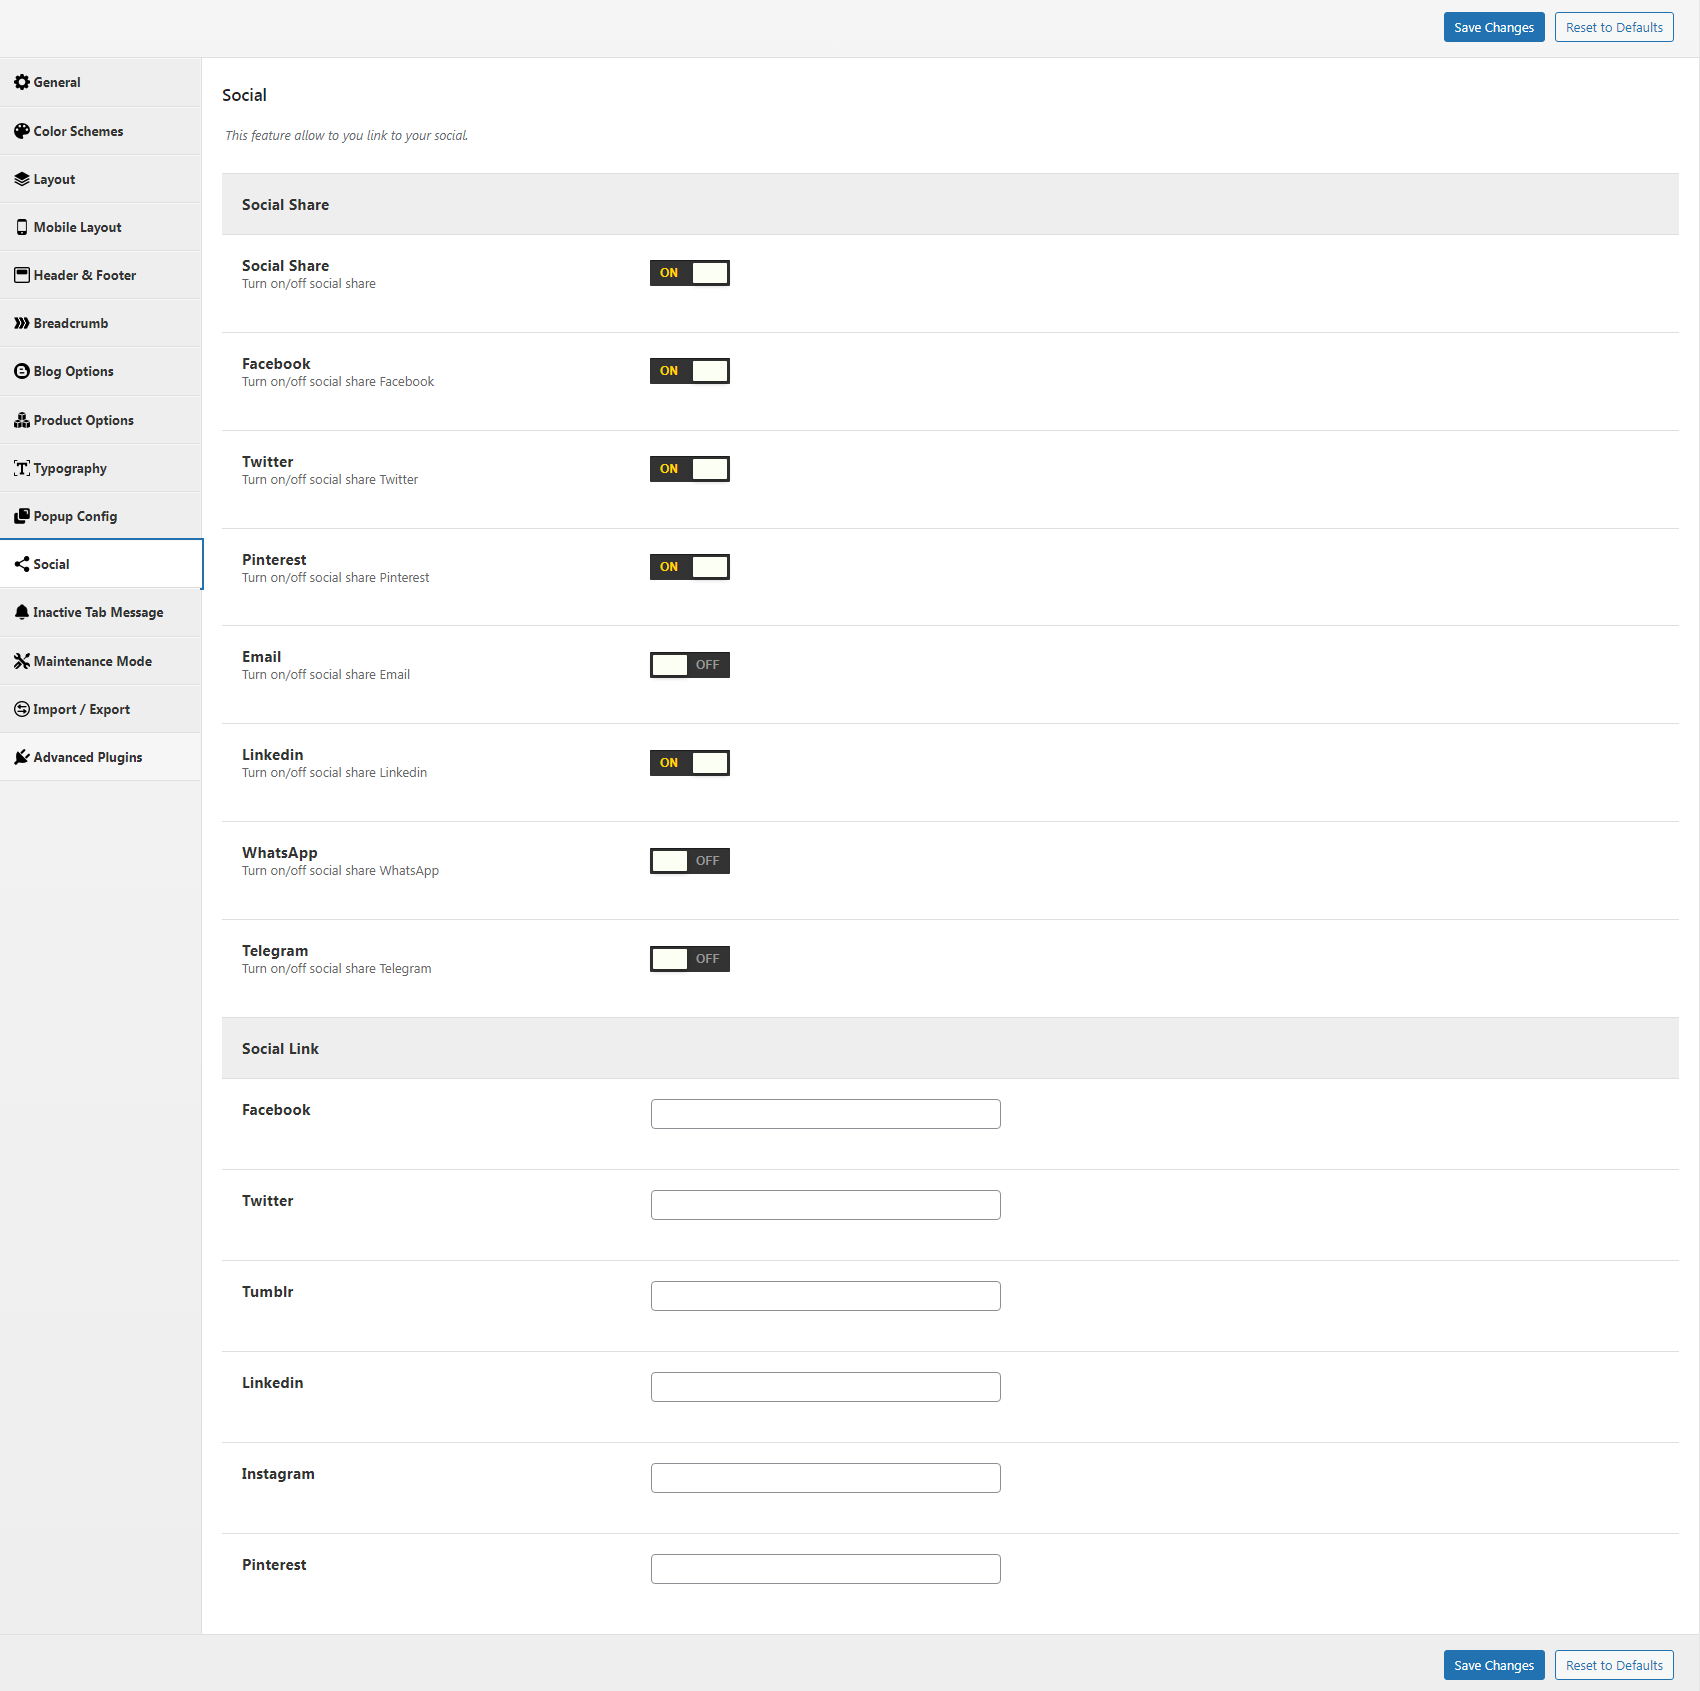Open the Header & Footer tab
Image resolution: width=1700 pixels, height=1691 pixels.
tap(85, 275)
